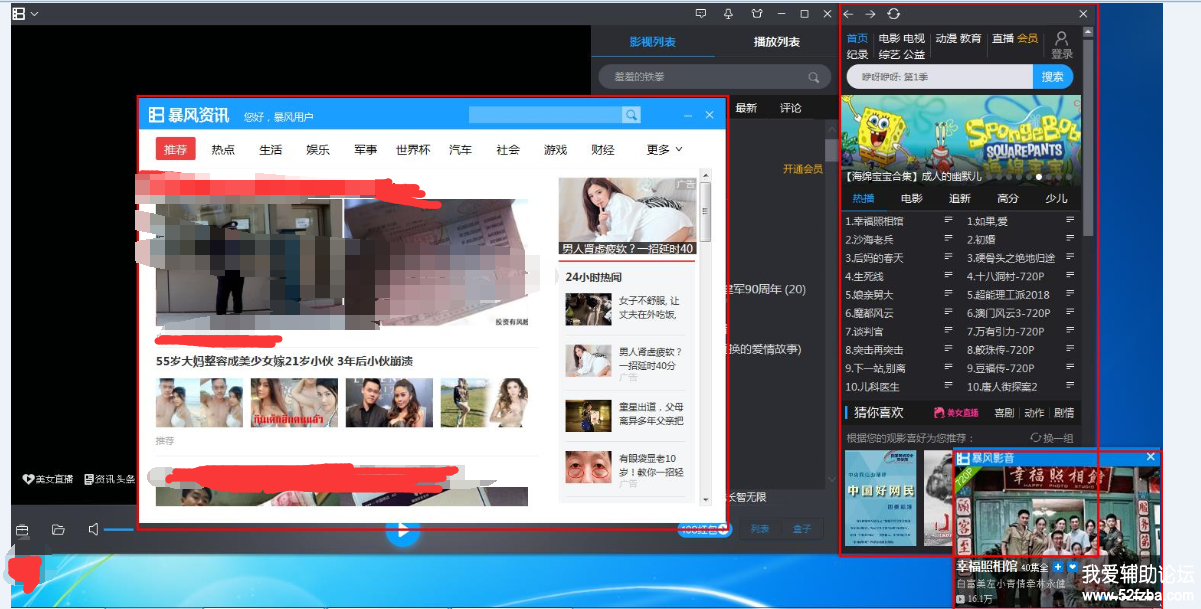
Task: Go back in the side browser panel
Action: 849,14
